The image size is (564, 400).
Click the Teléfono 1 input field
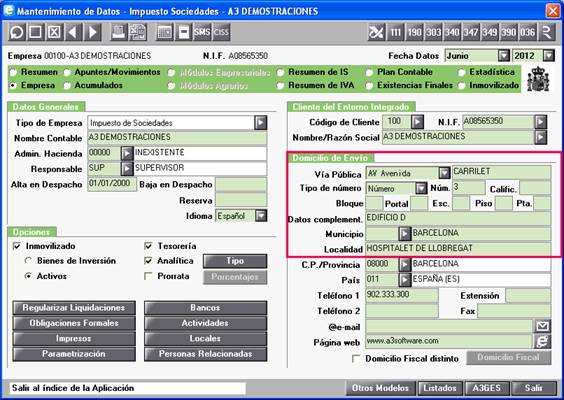[x=402, y=295]
